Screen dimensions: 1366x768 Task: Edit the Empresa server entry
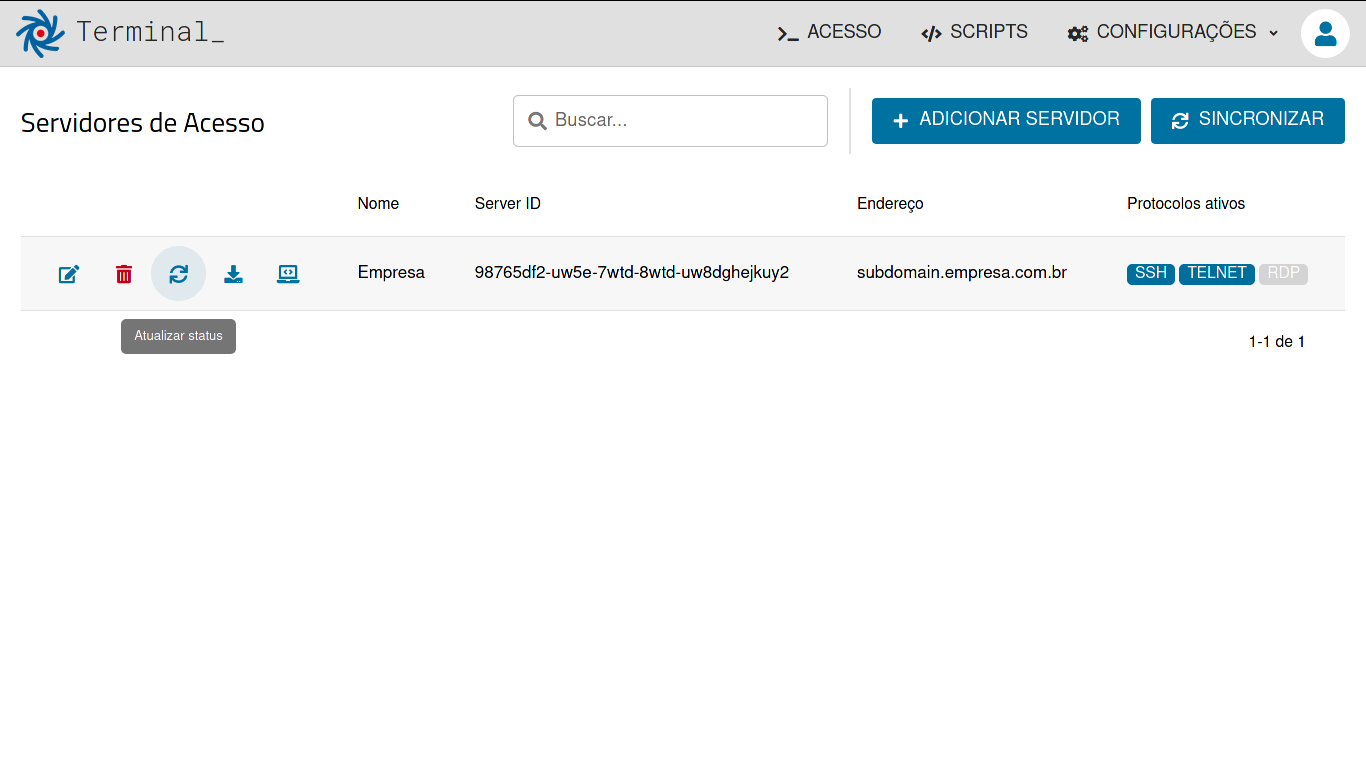(x=69, y=274)
